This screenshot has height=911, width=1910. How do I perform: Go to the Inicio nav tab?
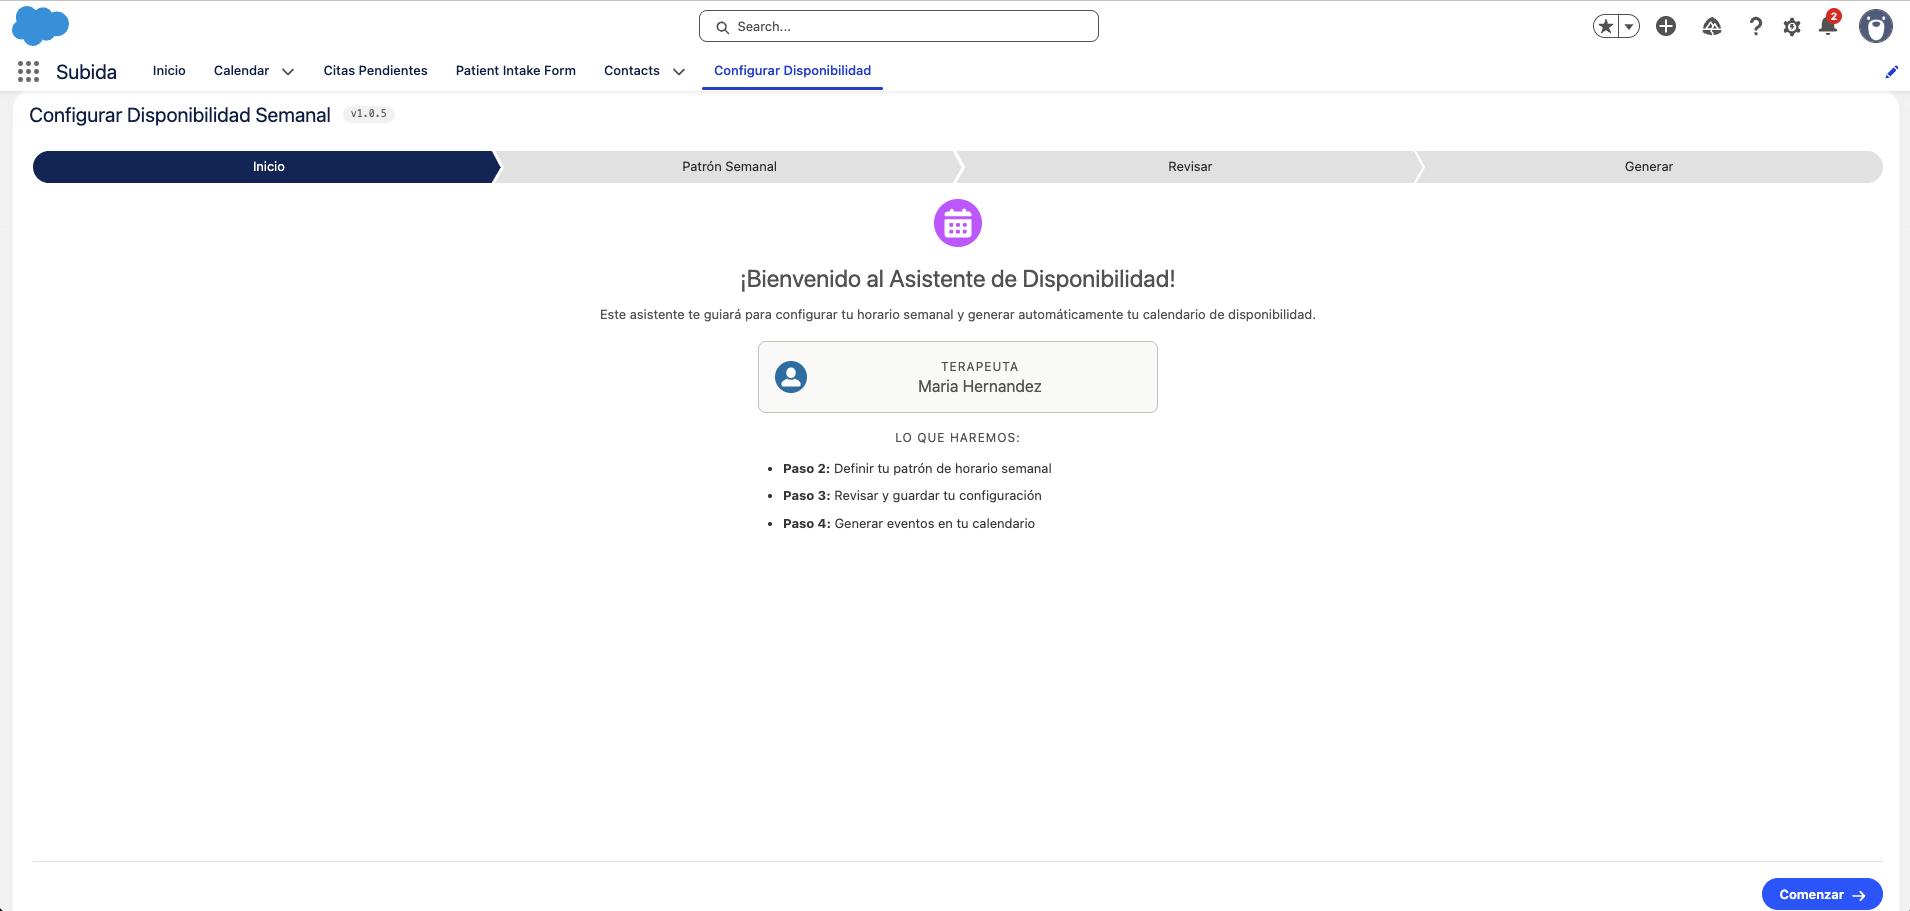click(x=169, y=70)
